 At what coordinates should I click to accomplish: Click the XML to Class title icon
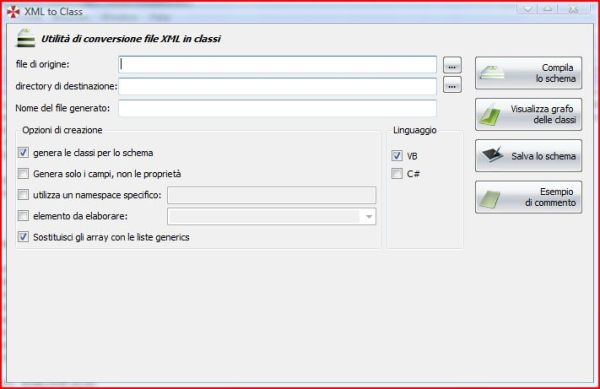(x=13, y=11)
